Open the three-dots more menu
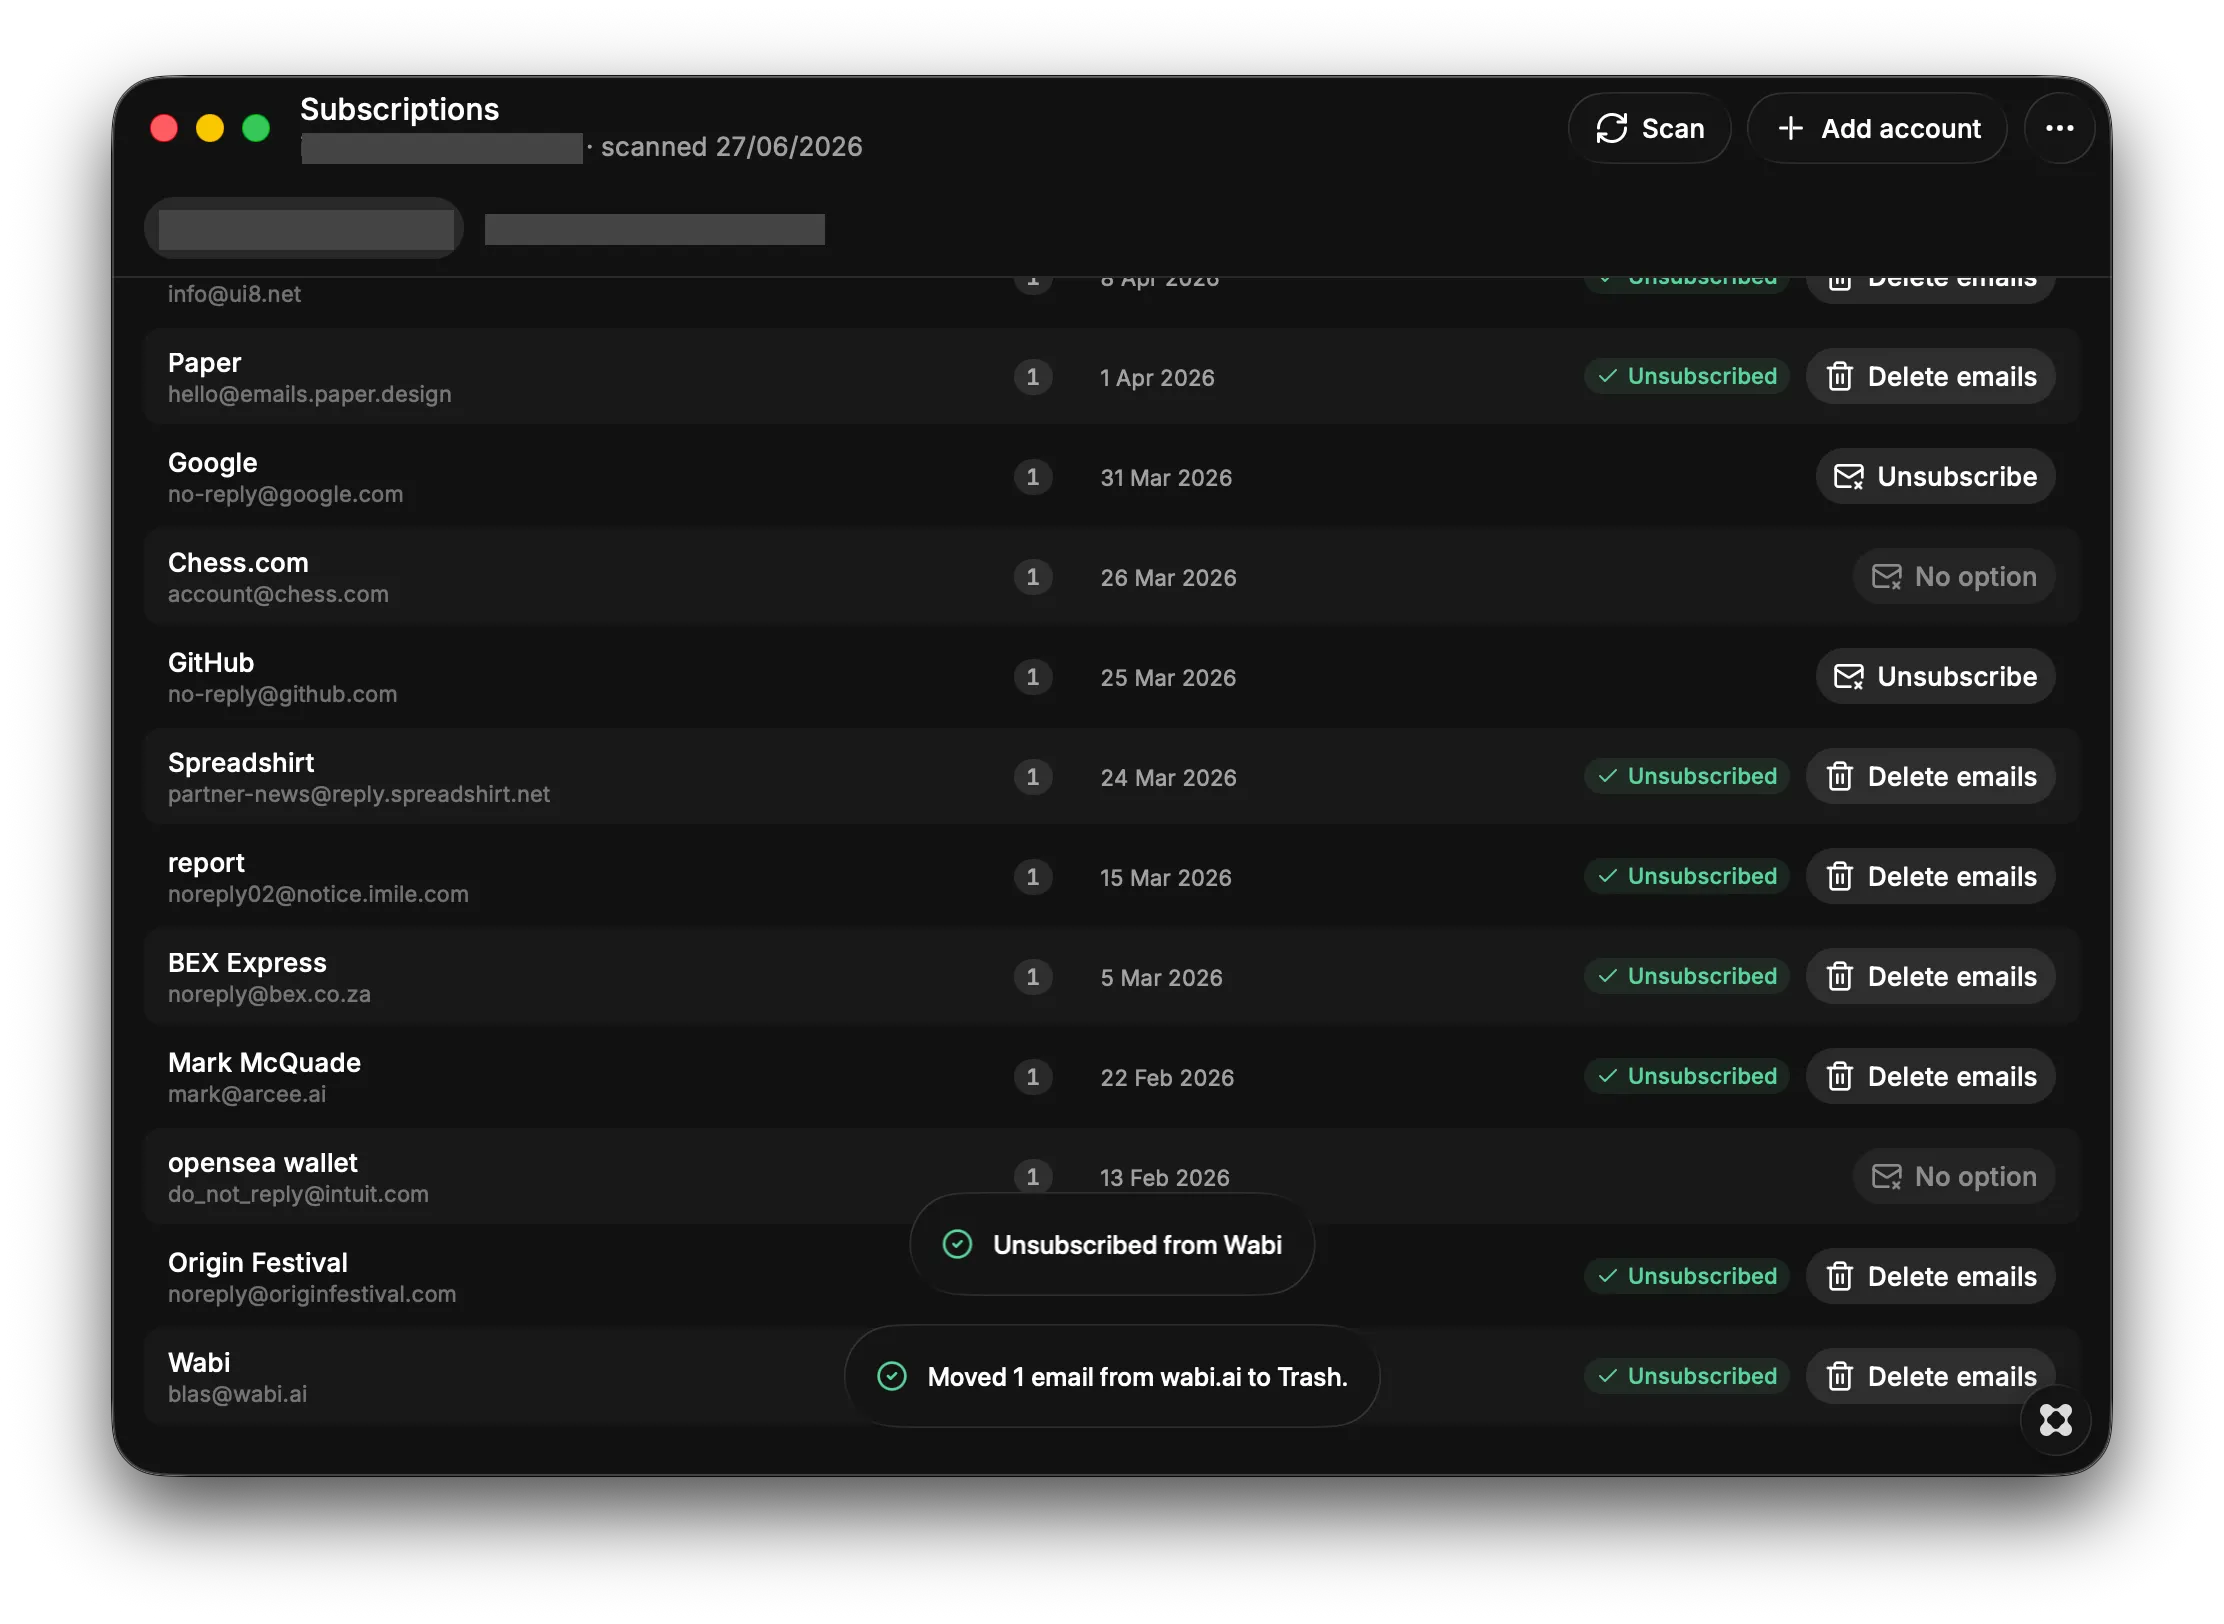This screenshot has width=2224, height=1624. [2059, 128]
